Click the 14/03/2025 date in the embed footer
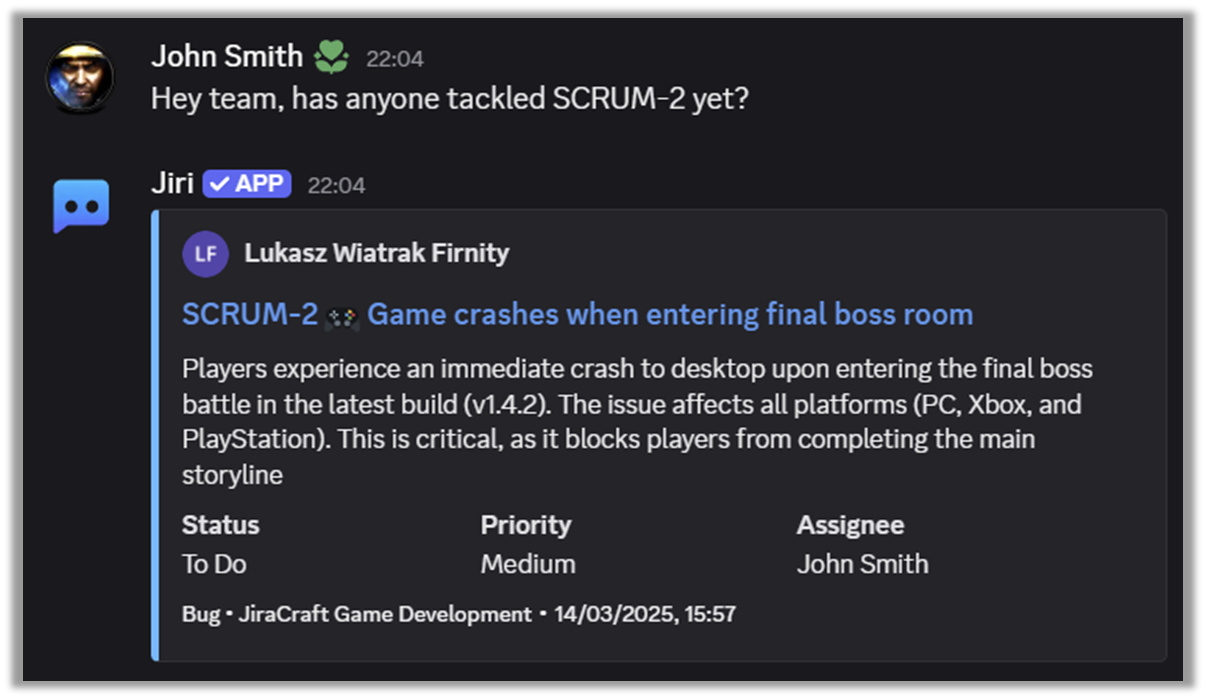This screenshot has width=1206, height=699. pos(645,614)
